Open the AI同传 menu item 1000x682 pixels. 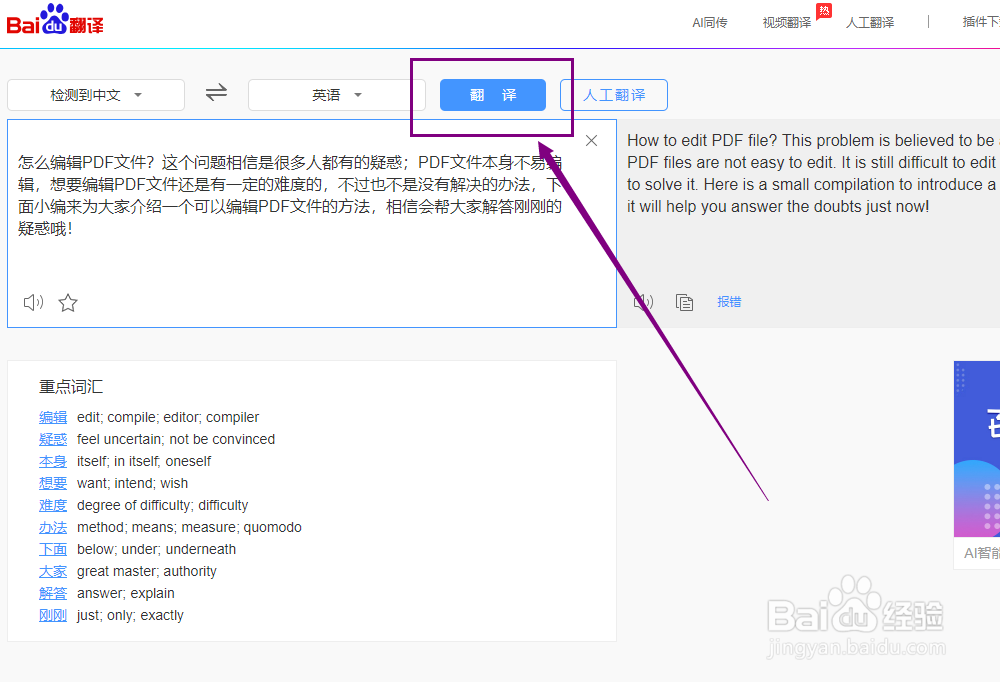(710, 21)
